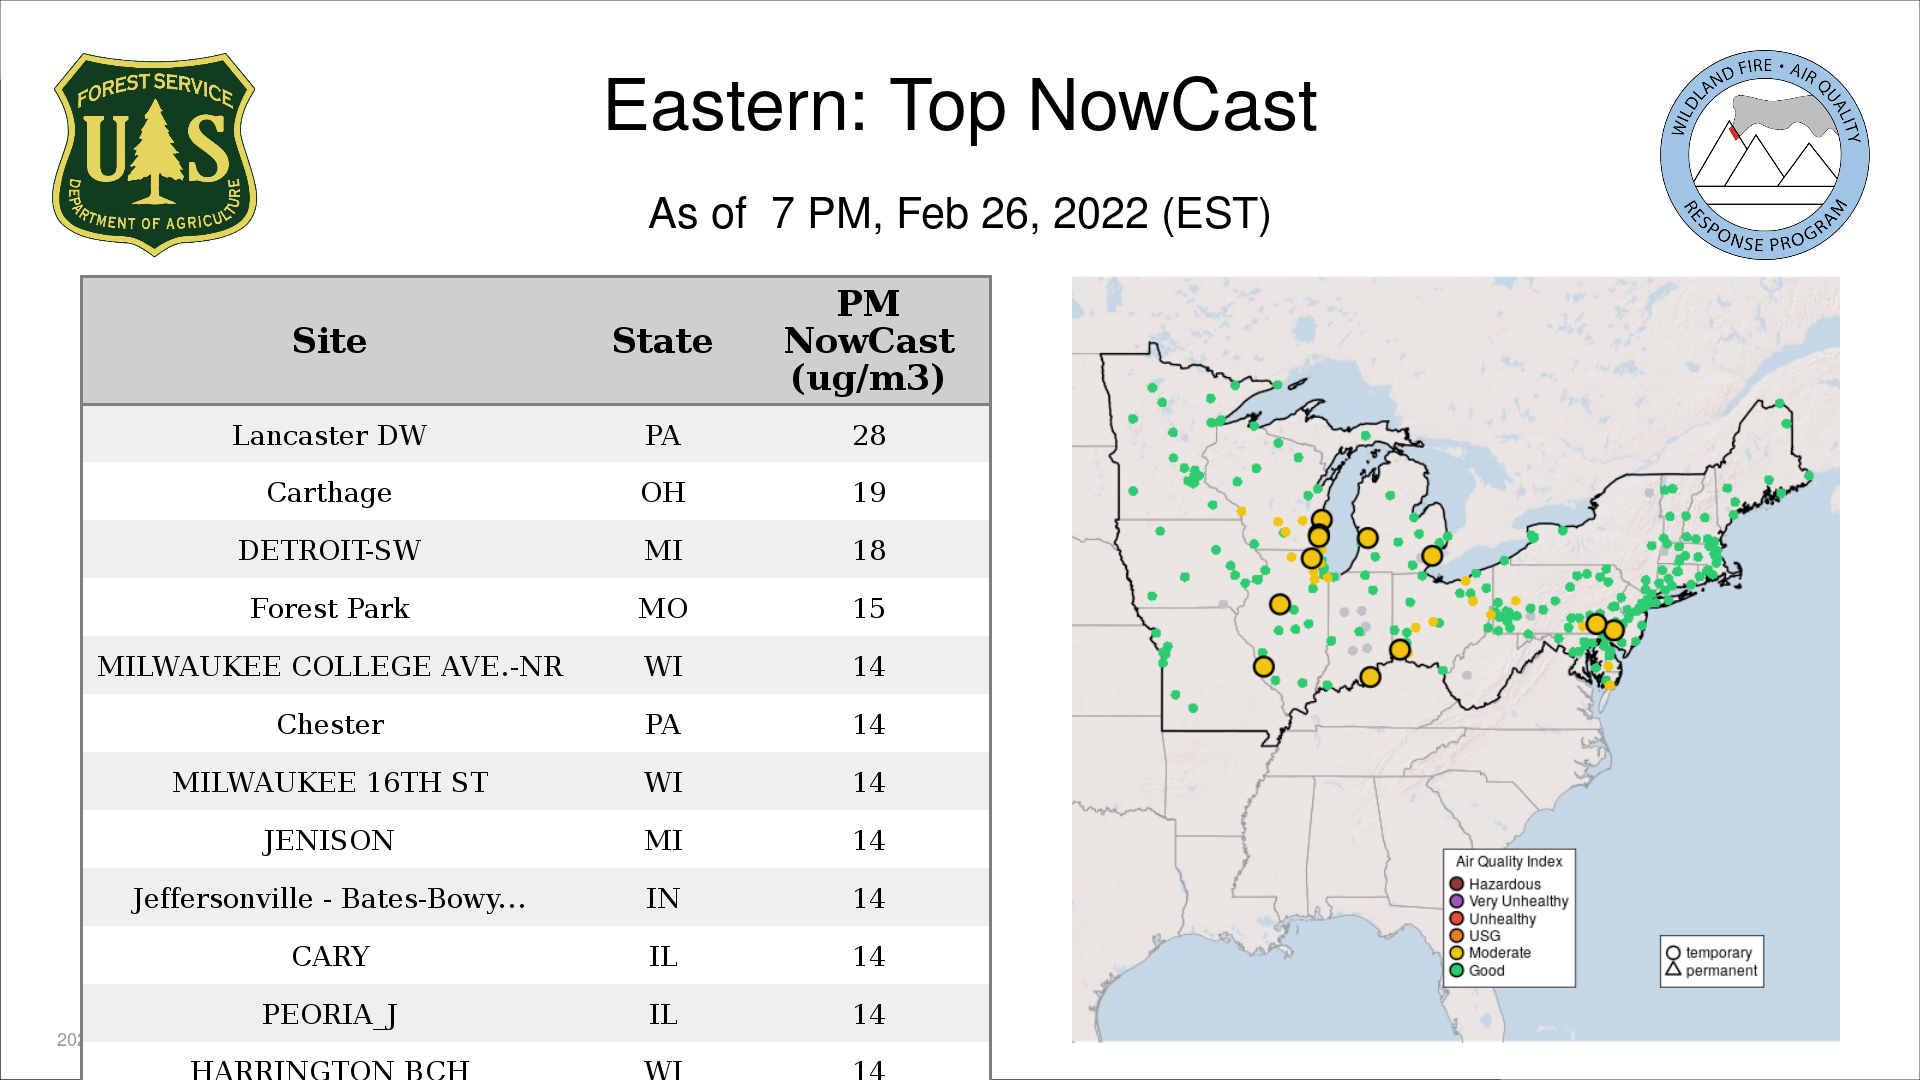Click the Forest Park row's MO state cell
Viewport: 1920px width, 1080px height.
coord(662,608)
